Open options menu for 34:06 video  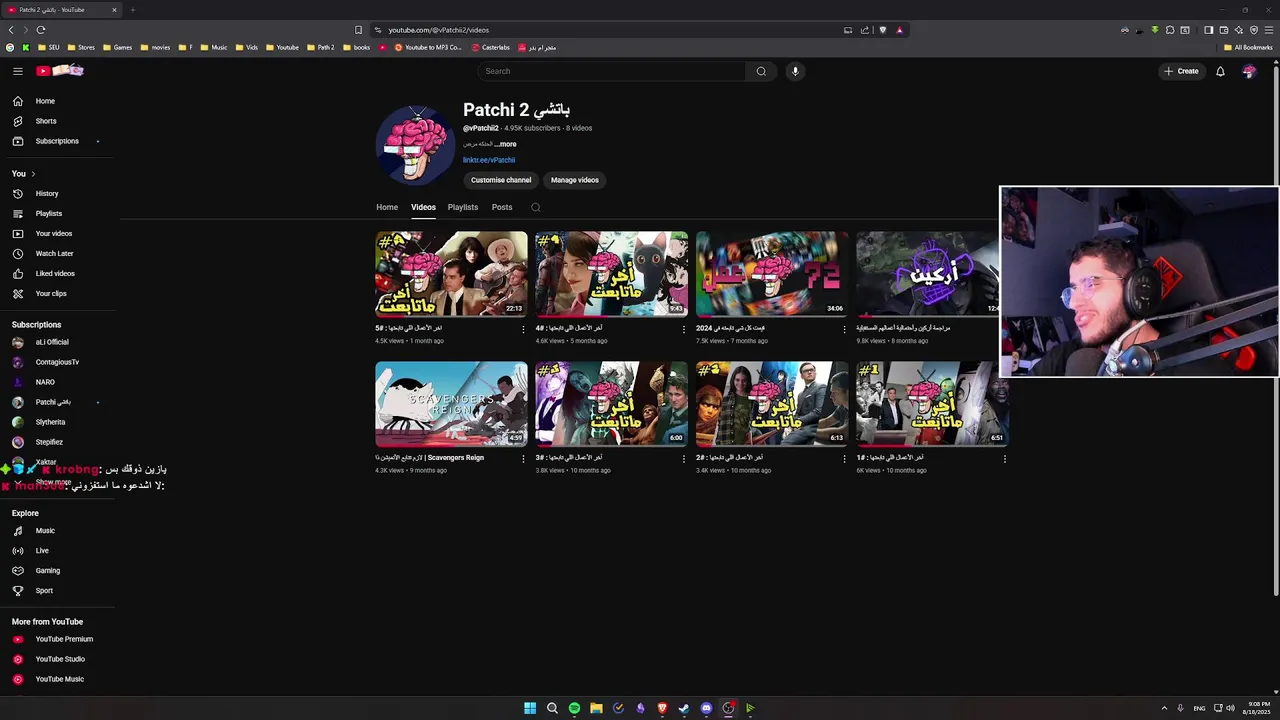click(x=844, y=329)
